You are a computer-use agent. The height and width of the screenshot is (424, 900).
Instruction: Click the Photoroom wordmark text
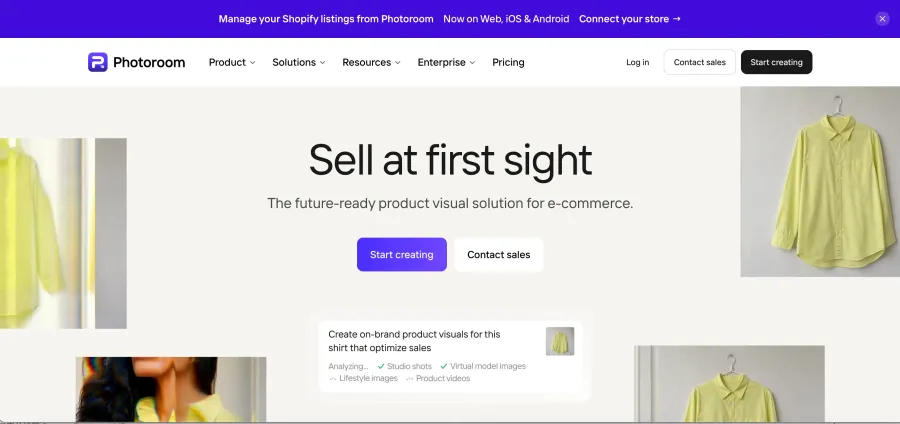pos(149,62)
